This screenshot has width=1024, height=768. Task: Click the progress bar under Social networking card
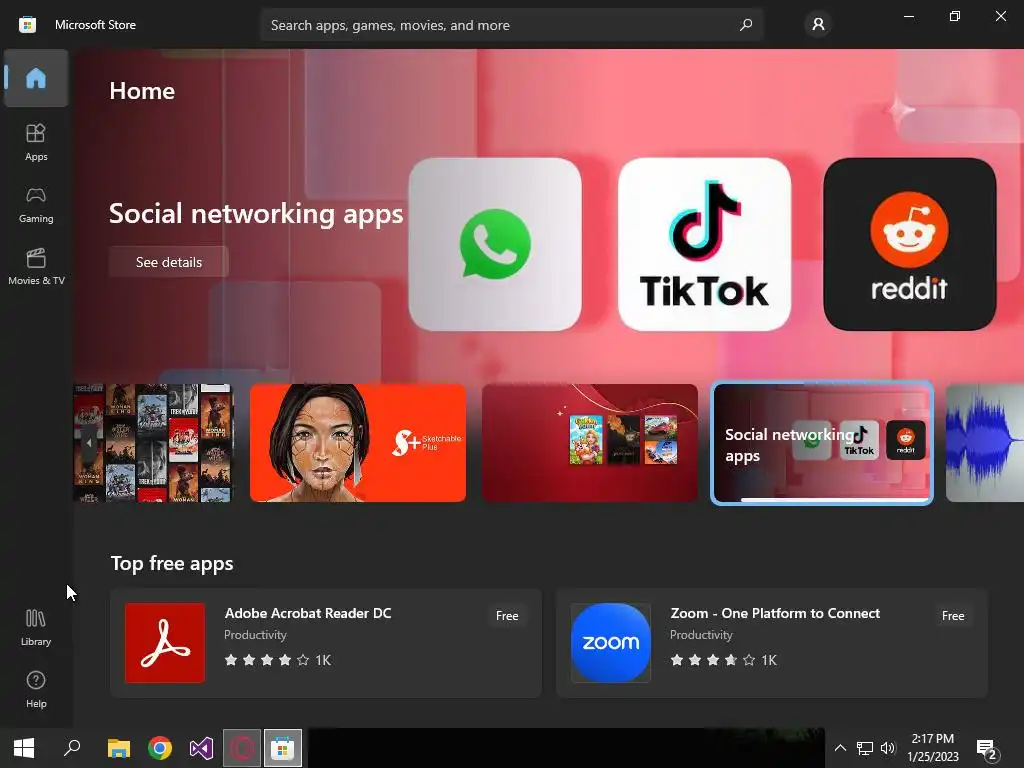pos(834,500)
